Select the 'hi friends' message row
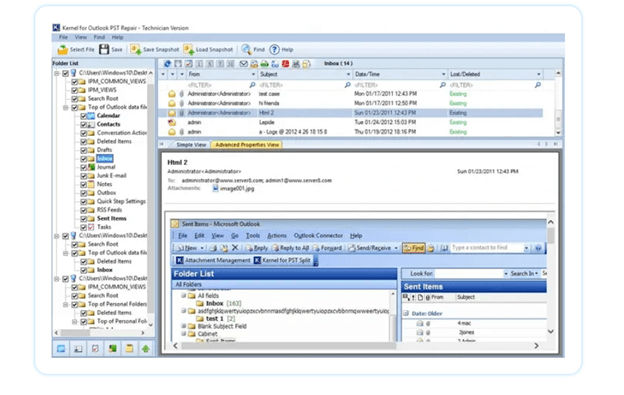624x395 pixels. click(350, 103)
